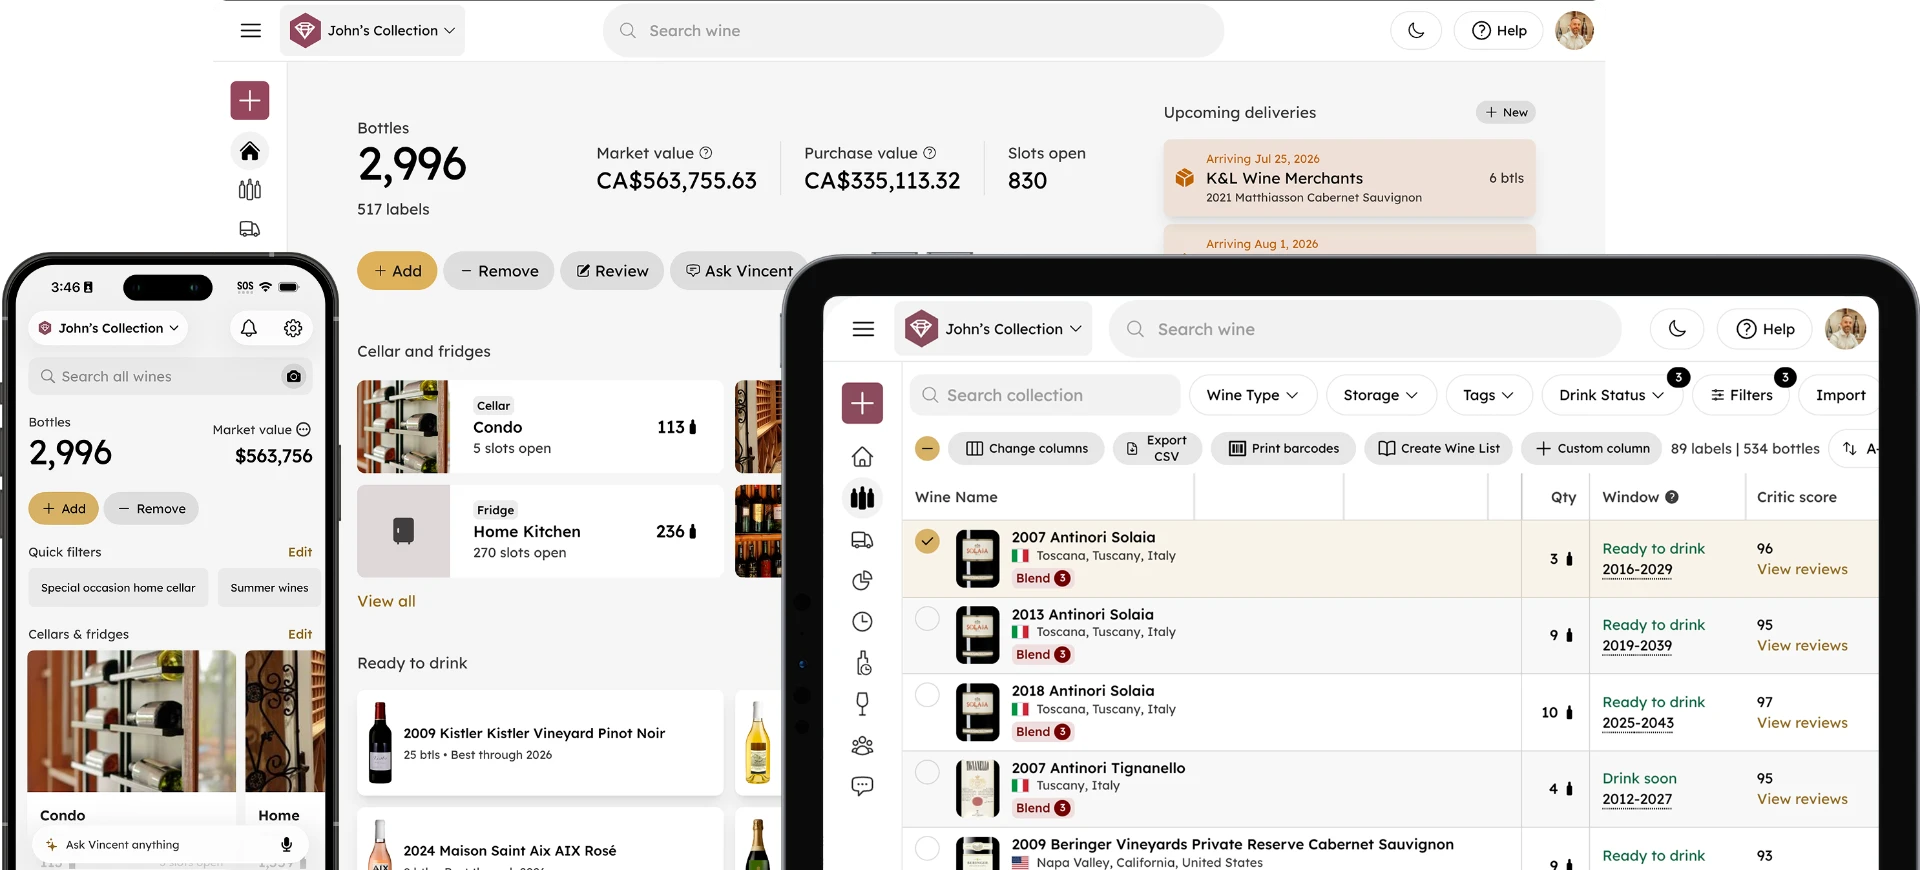Open Home Kitchen fridge card
Screen dimensions: 1920x870
point(540,531)
